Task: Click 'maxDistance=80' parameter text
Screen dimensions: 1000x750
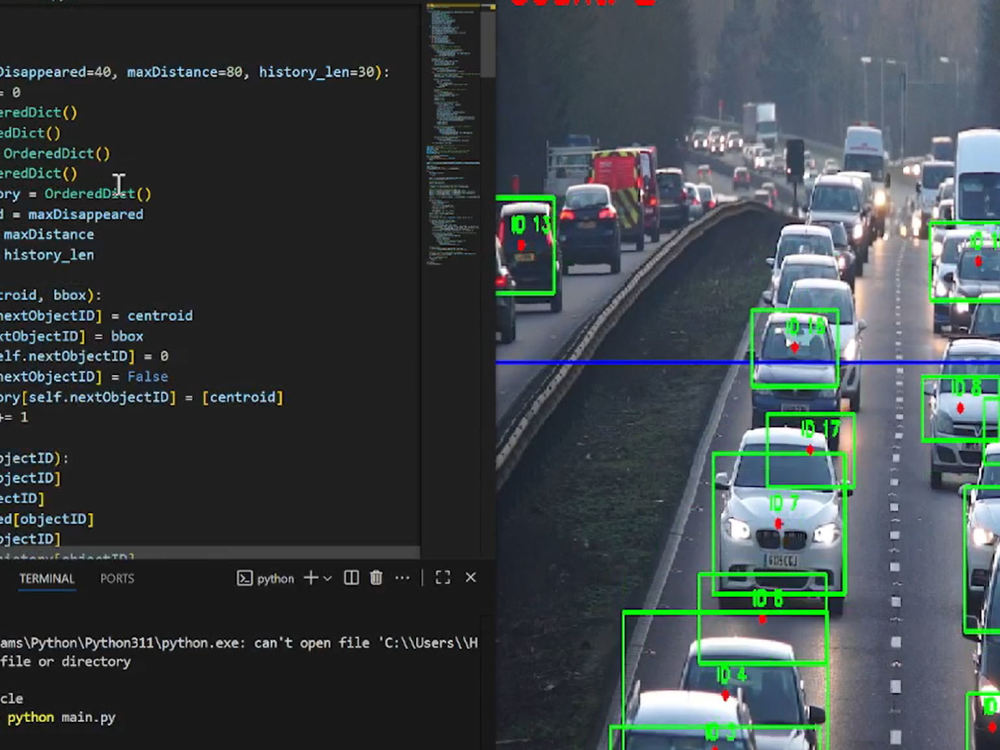Action: tap(184, 72)
